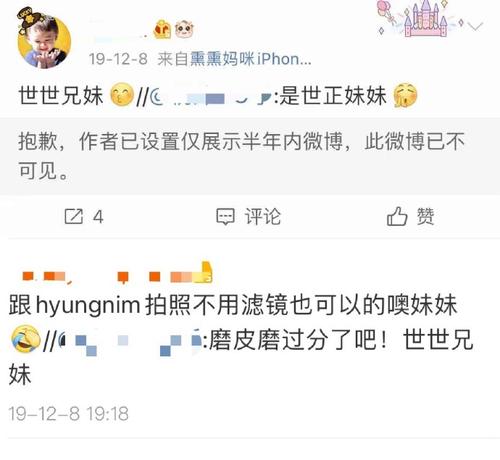Open the poster's baby avatar
Viewport: 500px width, 460px height.
pos(44,39)
